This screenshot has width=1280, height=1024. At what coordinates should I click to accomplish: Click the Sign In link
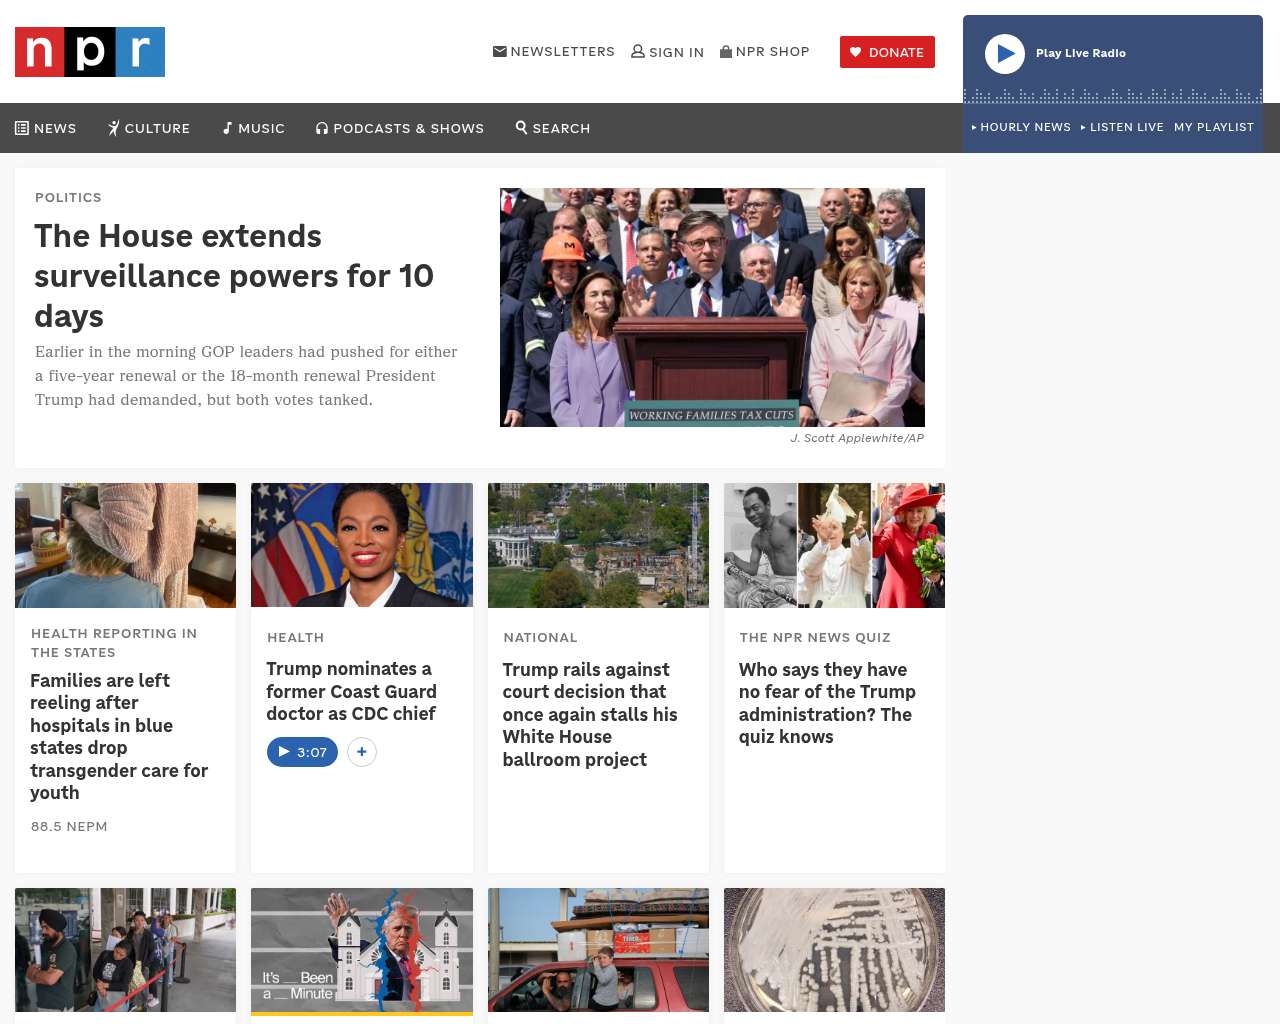point(668,52)
